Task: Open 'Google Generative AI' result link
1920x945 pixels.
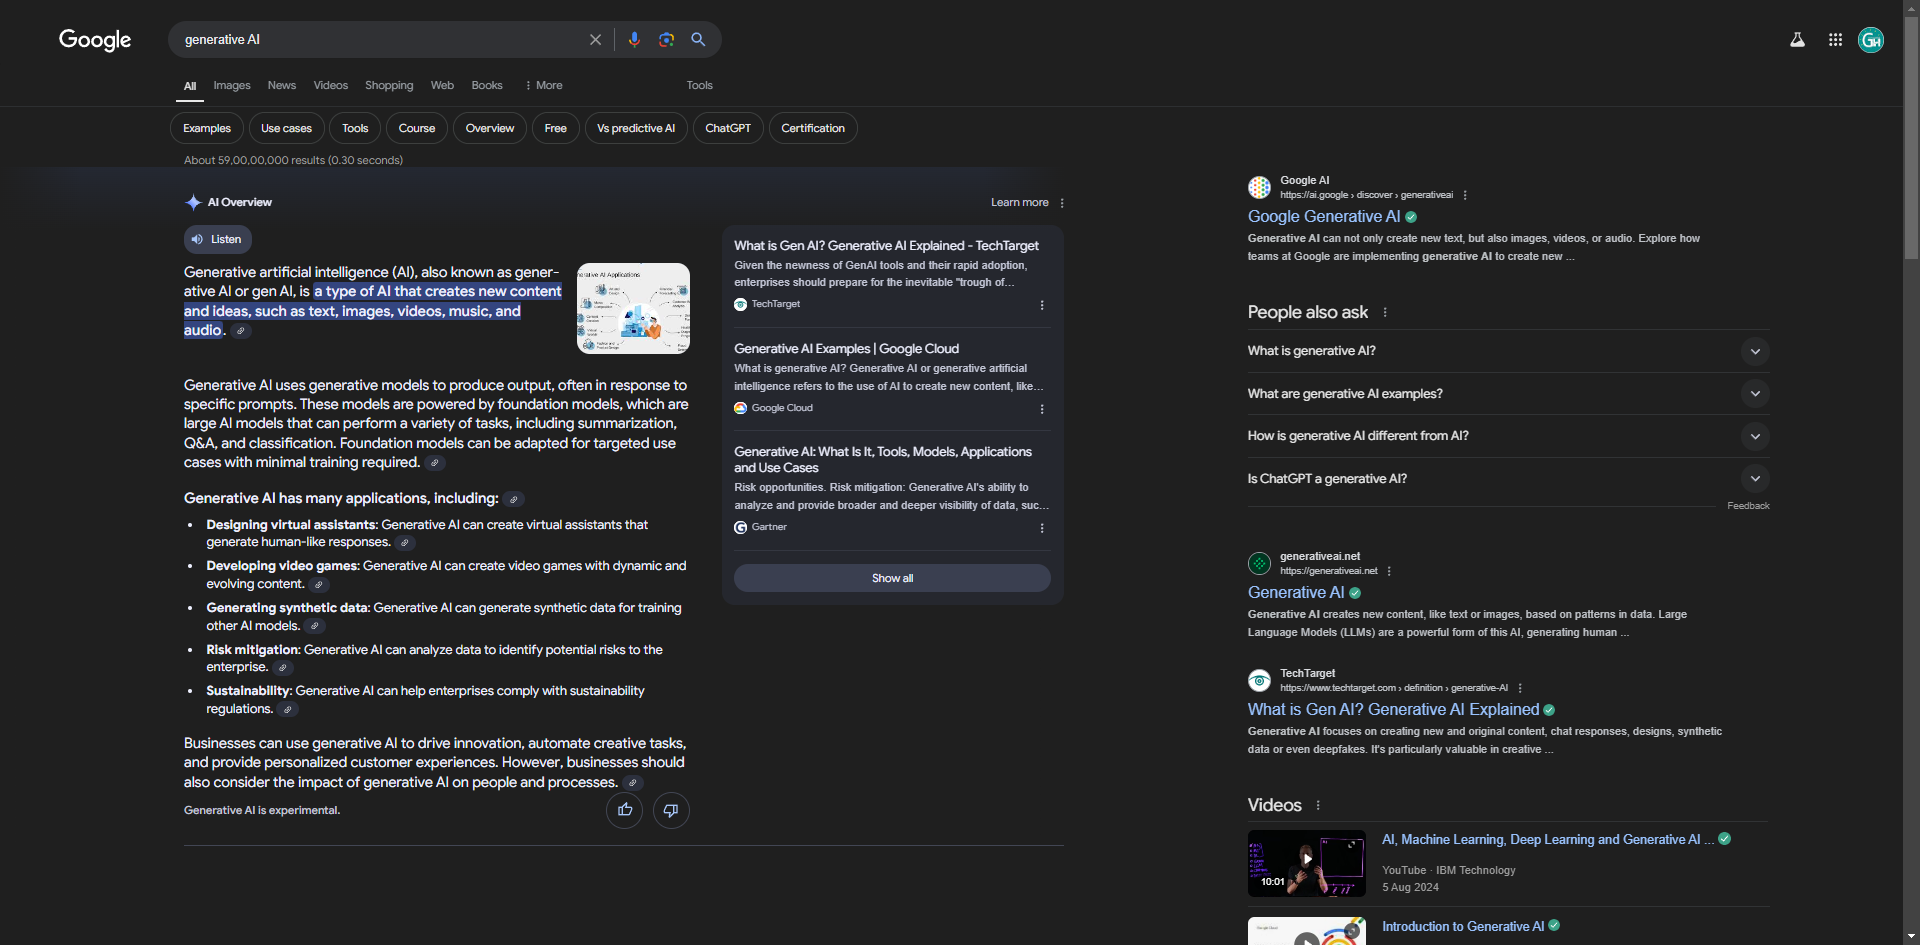Action: point(1324,217)
